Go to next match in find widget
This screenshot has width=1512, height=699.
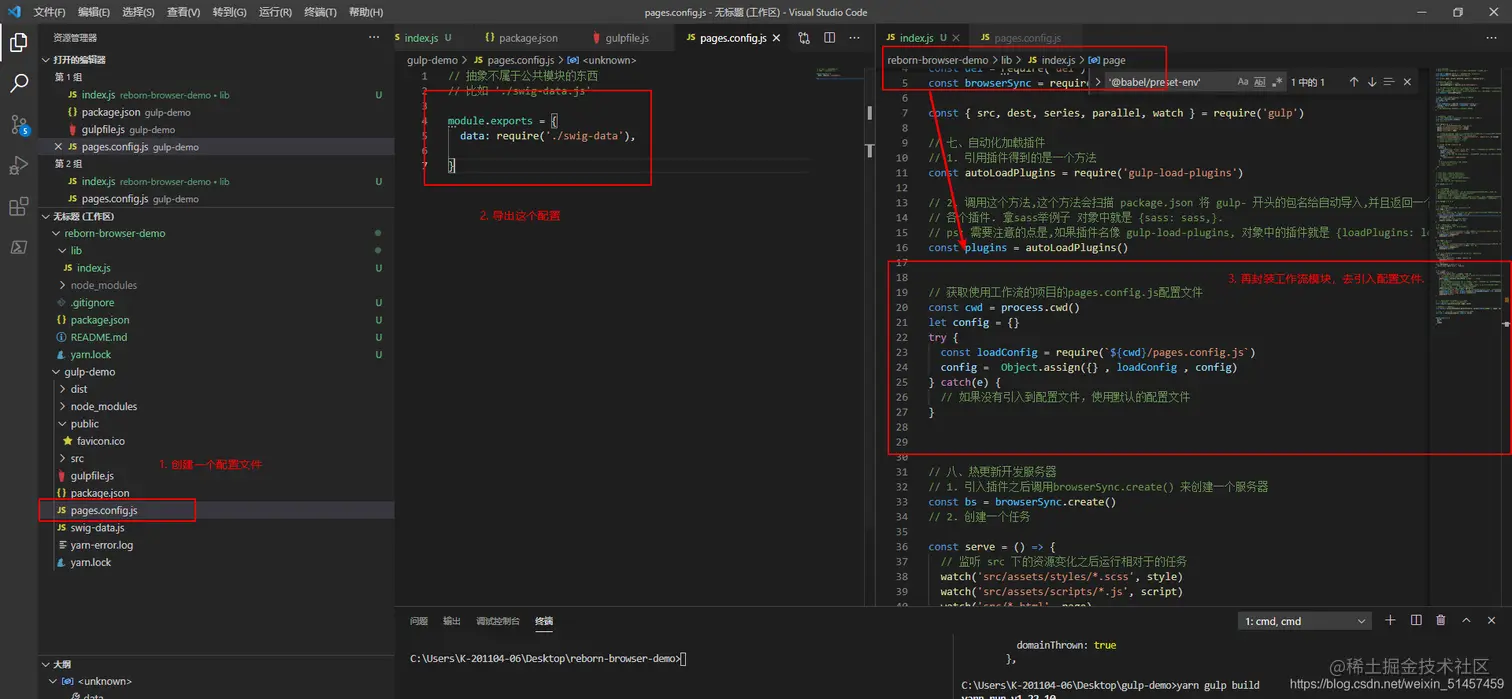(1372, 82)
